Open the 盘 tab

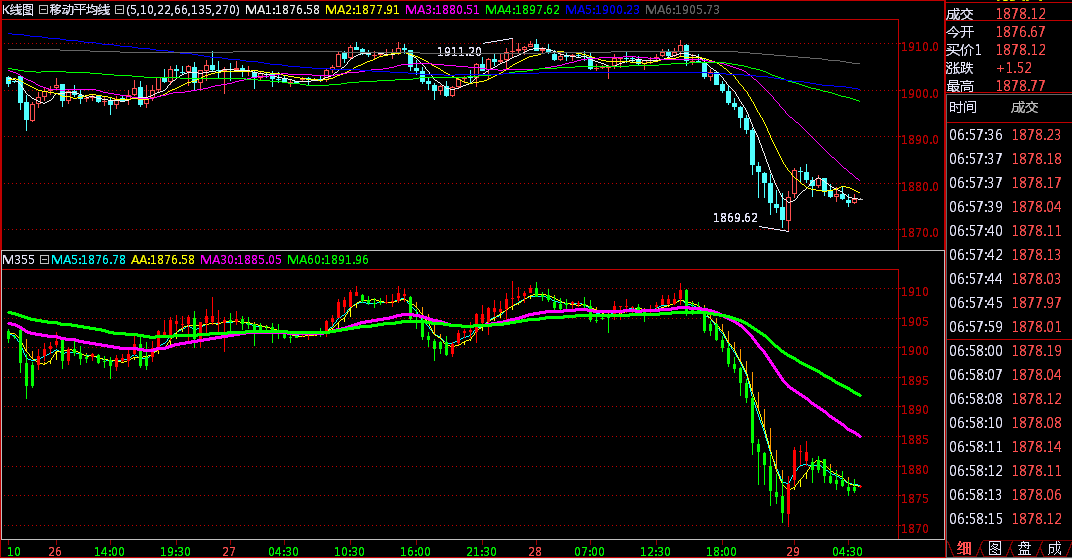coord(1024,548)
